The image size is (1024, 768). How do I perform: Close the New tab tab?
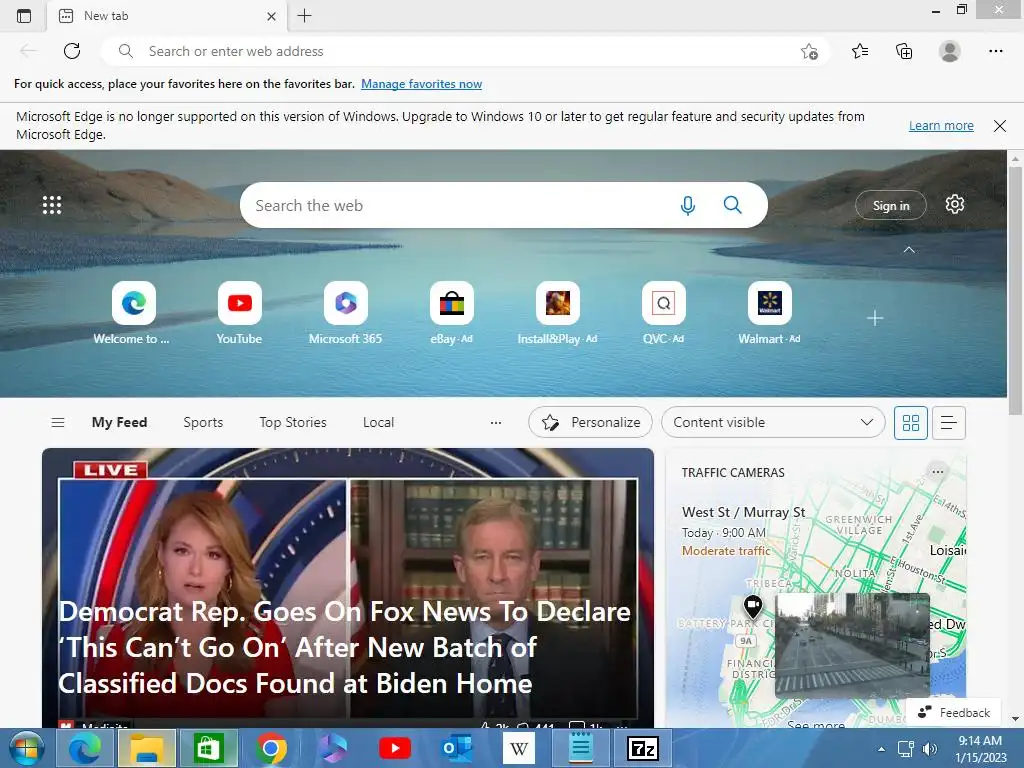pyautogui.click(x=272, y=16)
